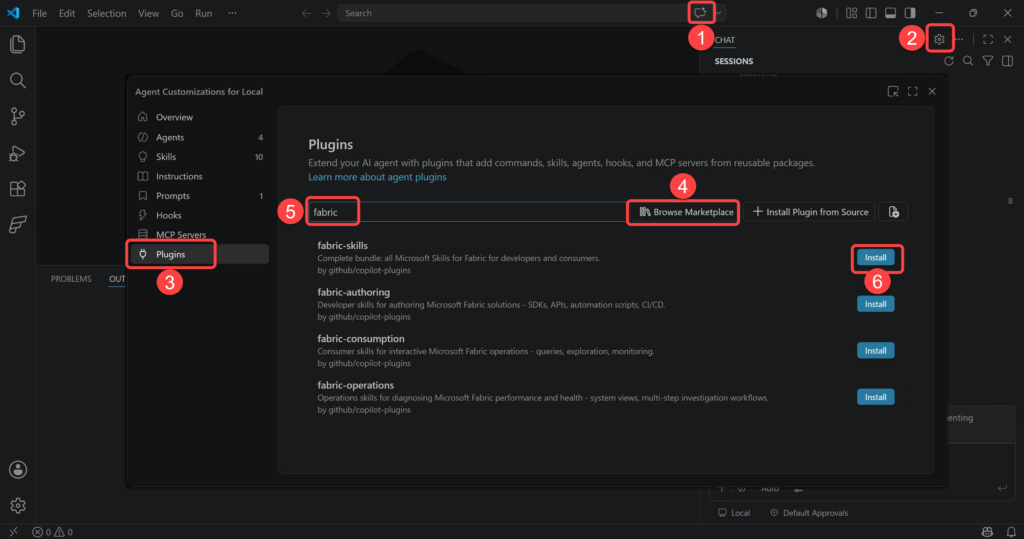Screen dimensions: 1024x539
Task: Select Instructions section
Action: click(x=199, y=176)
